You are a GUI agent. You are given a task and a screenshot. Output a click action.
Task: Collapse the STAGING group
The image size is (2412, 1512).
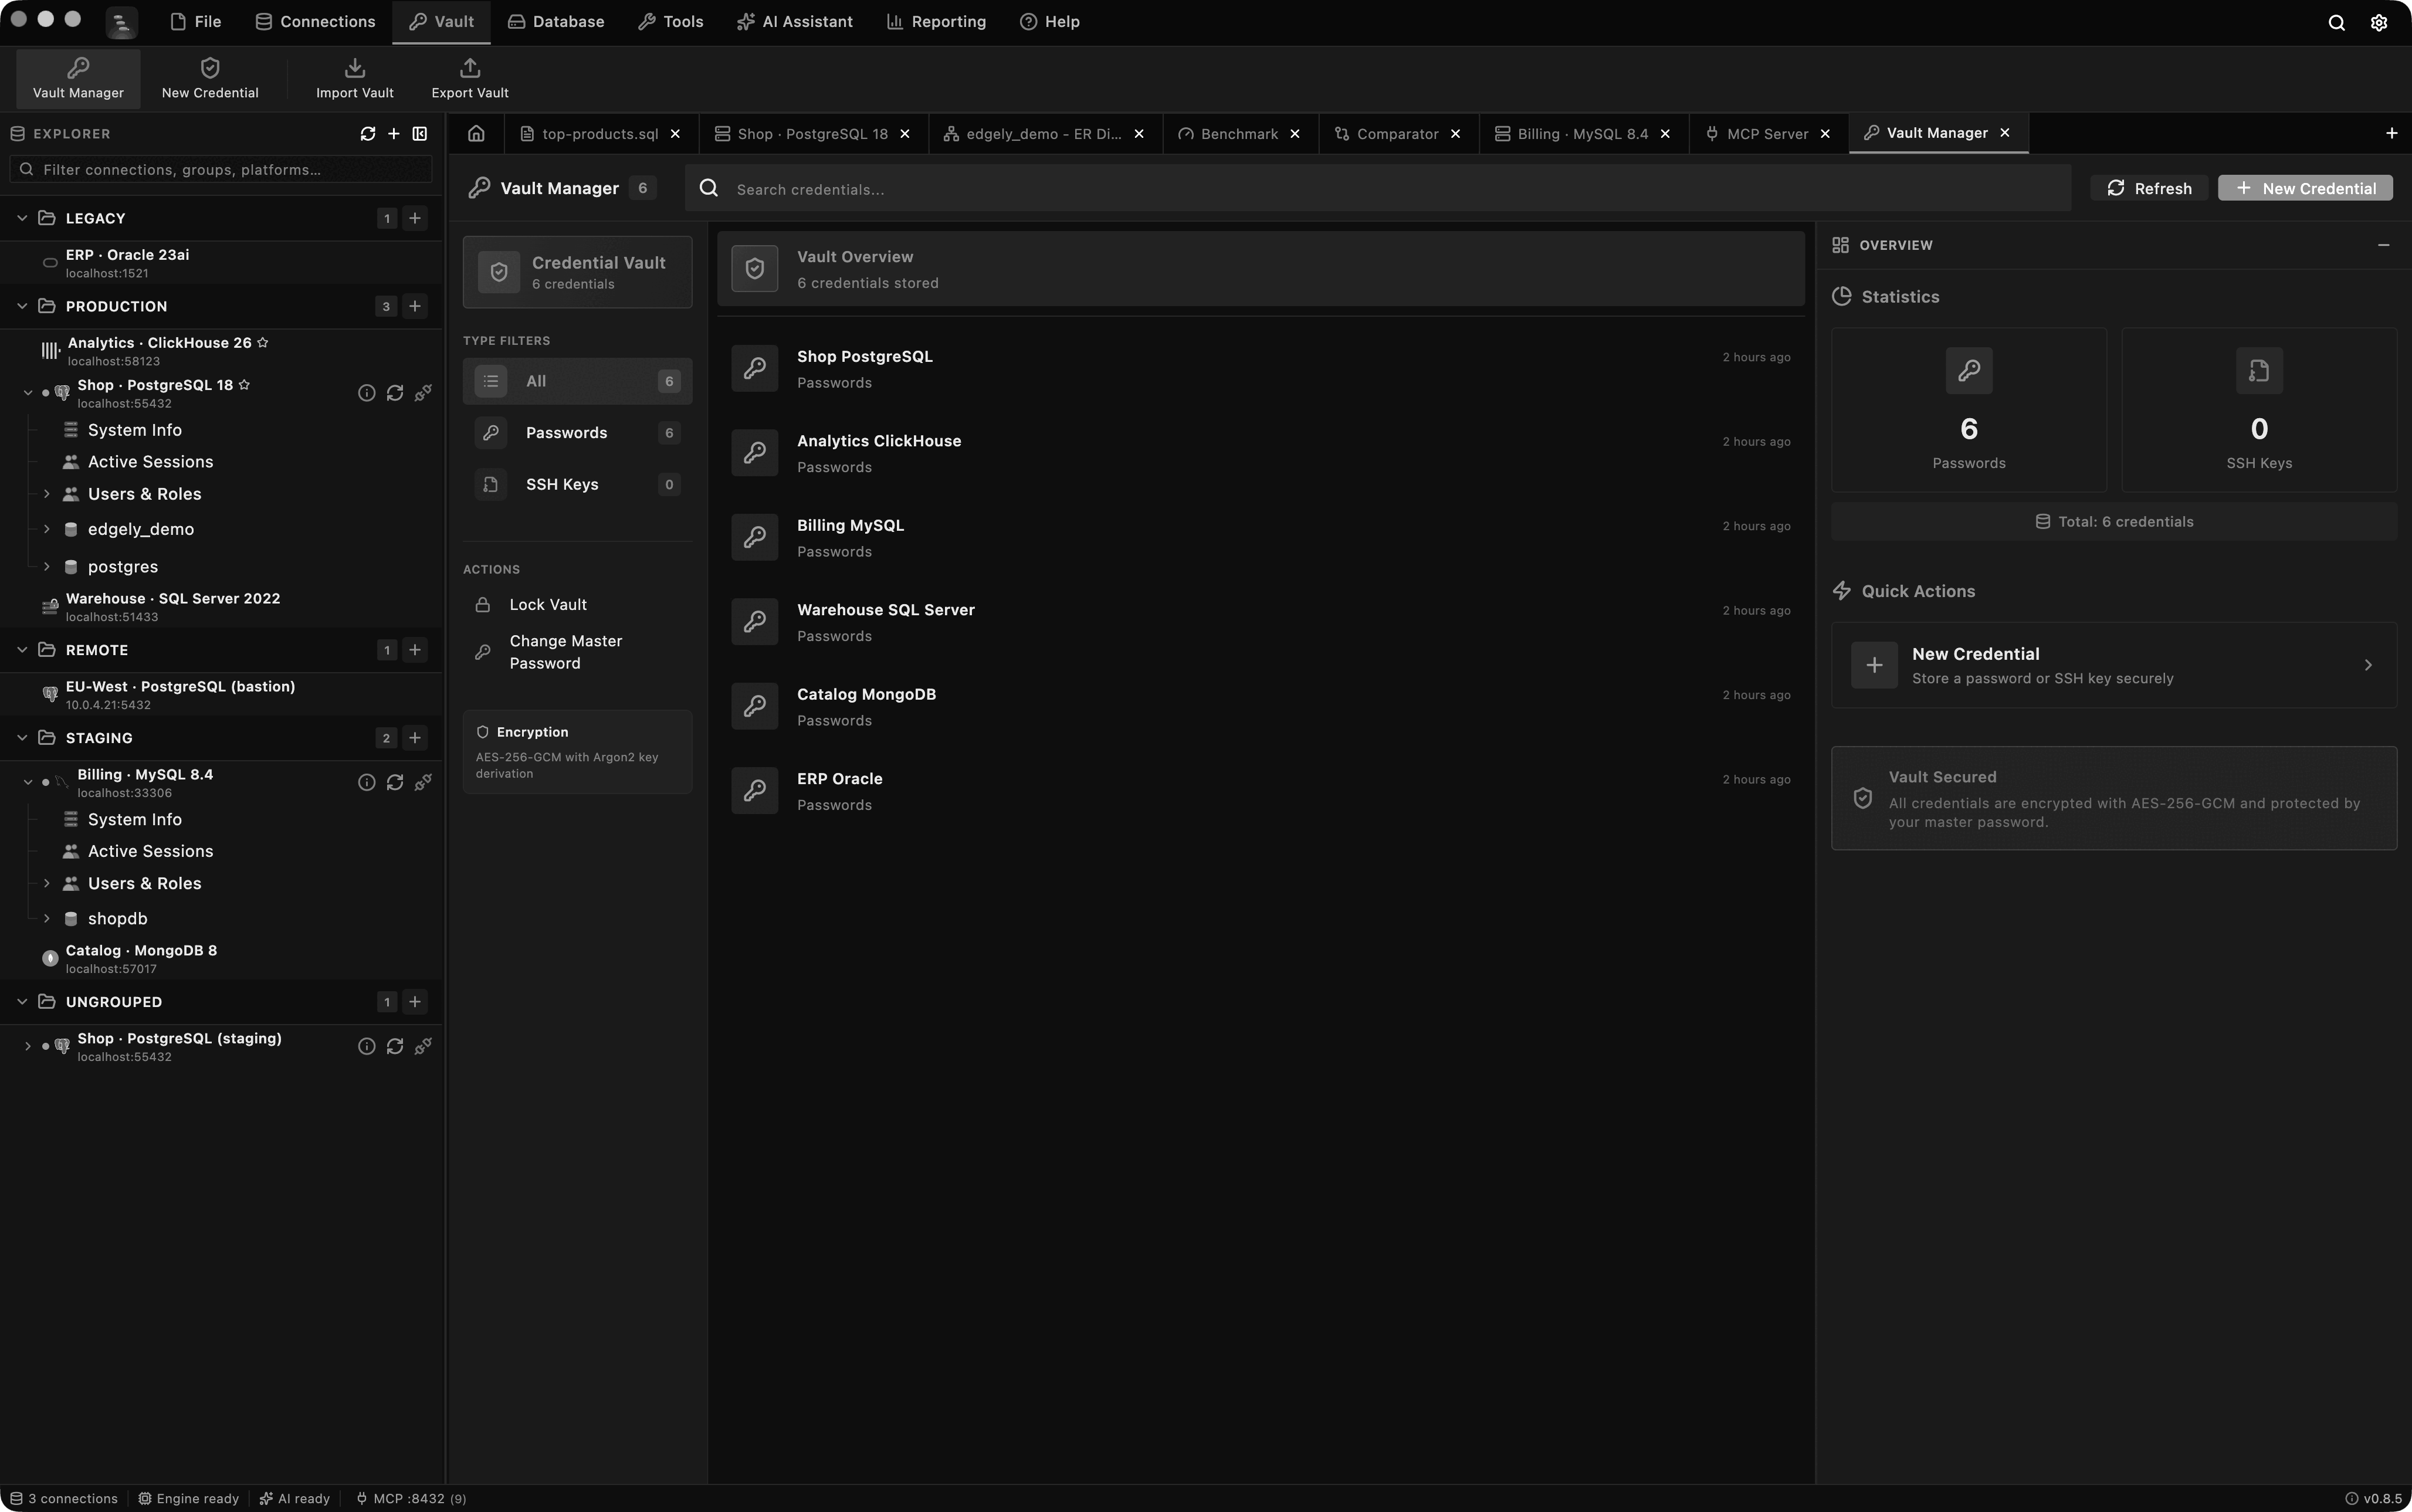22,738
